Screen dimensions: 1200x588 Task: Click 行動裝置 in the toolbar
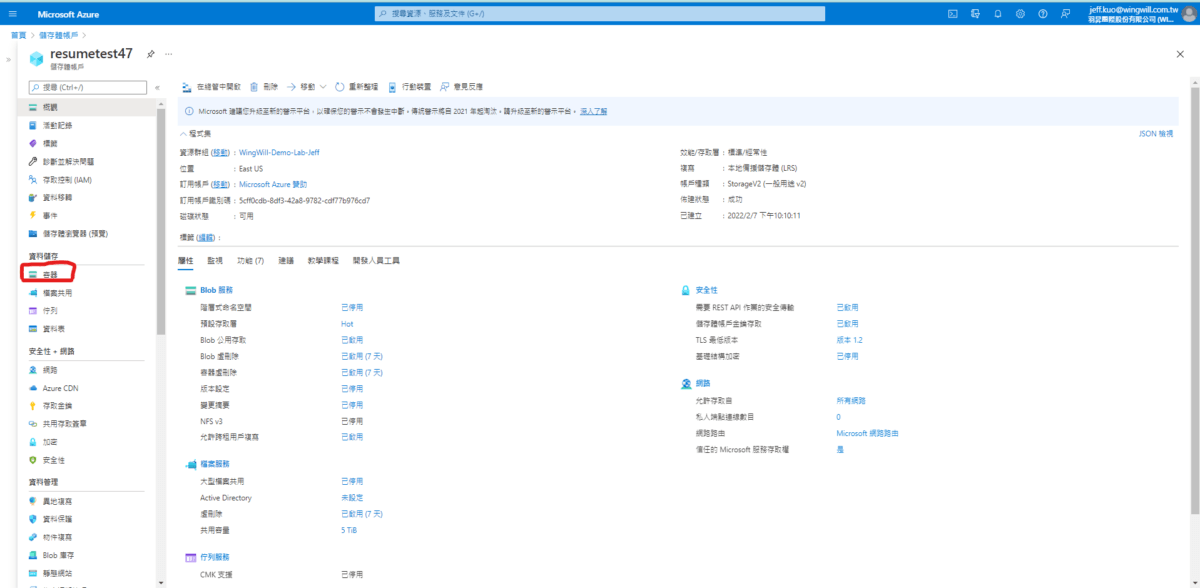tap(410, 87)
